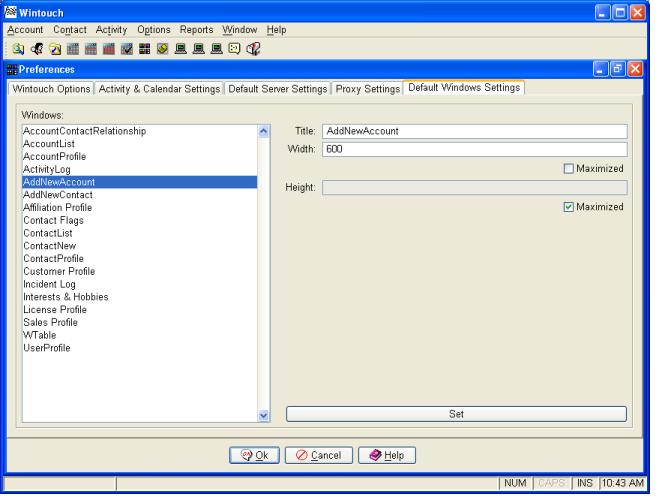Switch to Activity & Calendar Settings tab

[x=159, y=89]
